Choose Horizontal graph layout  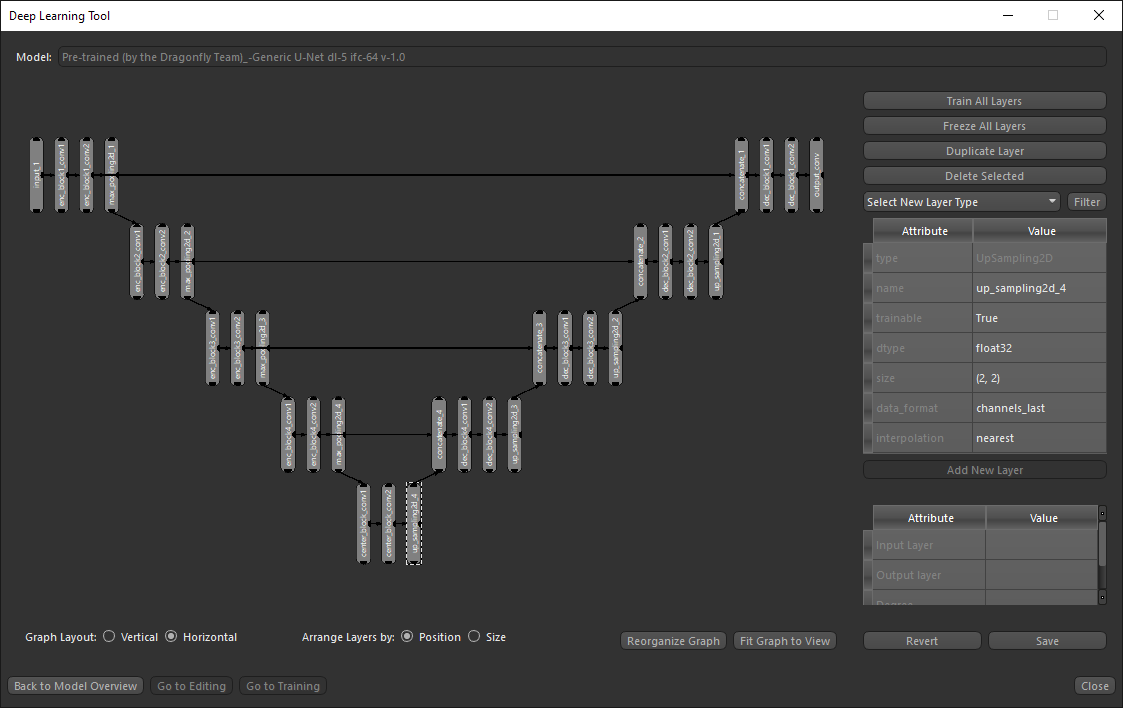pyautogui.click(x=171, y=637)
